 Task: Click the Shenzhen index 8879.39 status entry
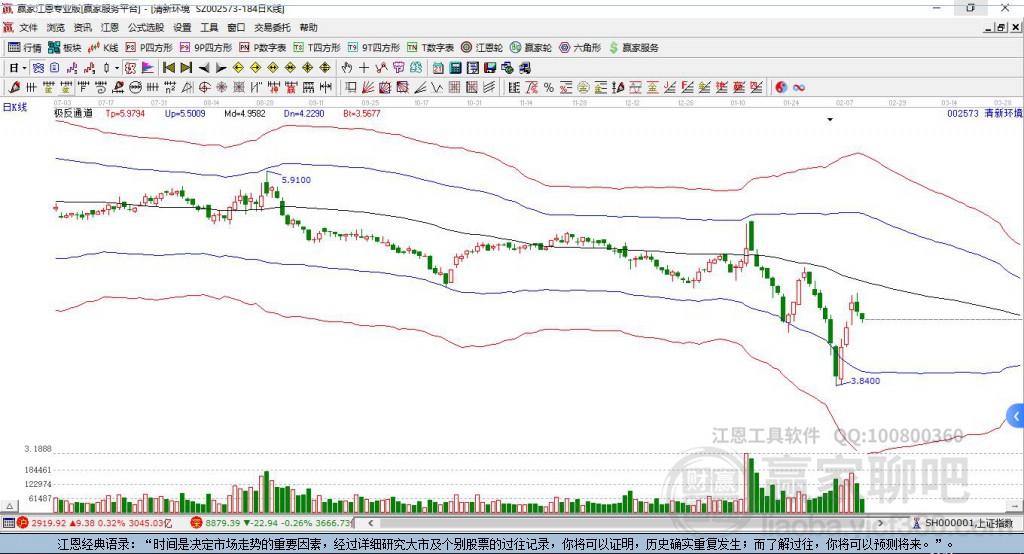click(x=273, y=523)
